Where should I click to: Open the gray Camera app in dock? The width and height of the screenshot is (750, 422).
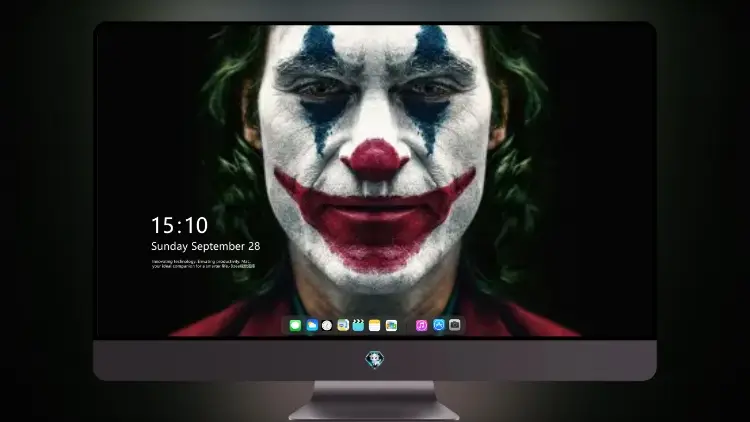pos(455,325)
